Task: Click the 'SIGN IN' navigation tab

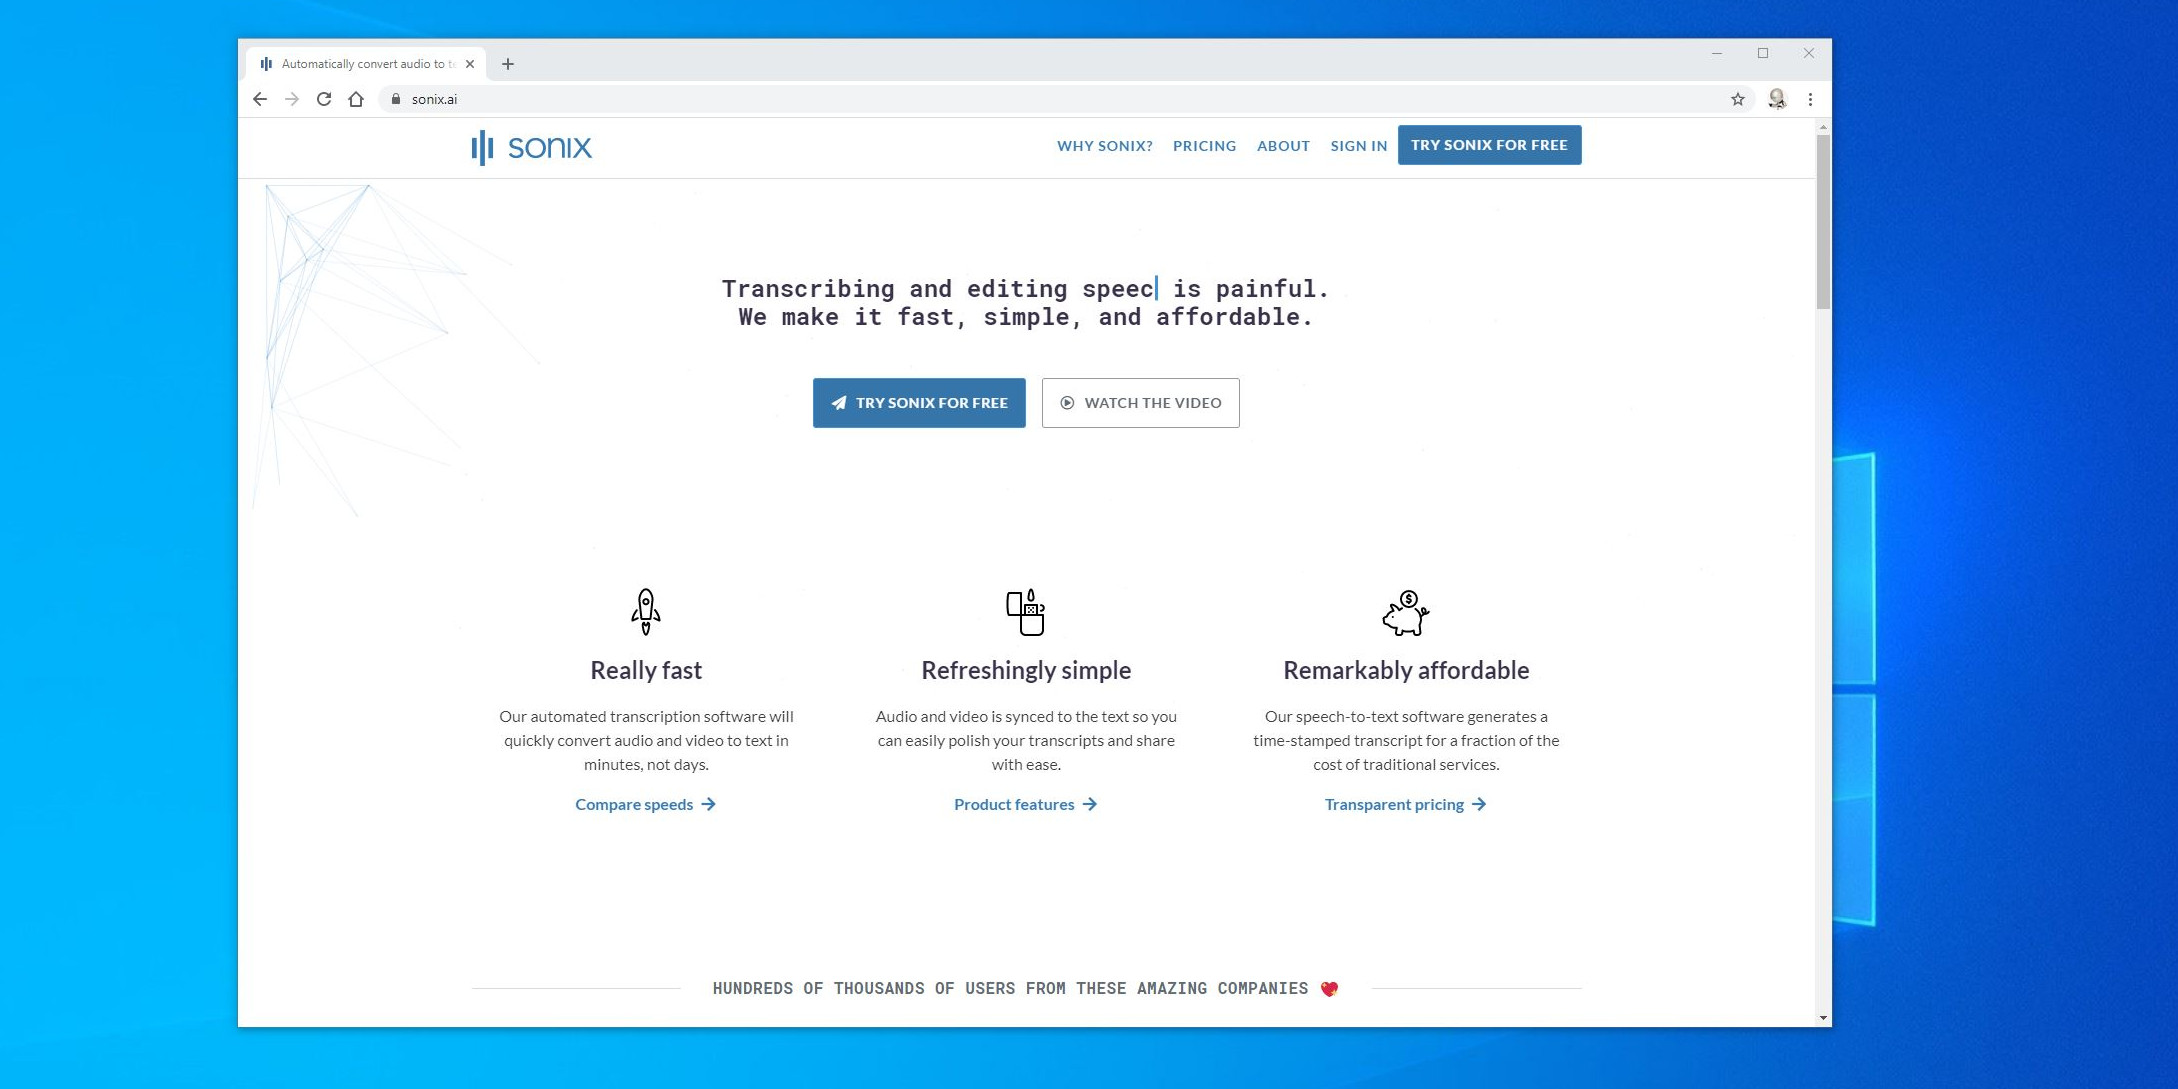Action: click(1358, 144)
